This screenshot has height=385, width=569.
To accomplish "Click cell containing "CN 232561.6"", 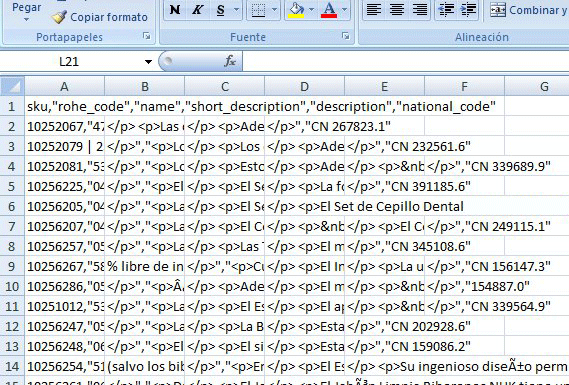I will tap(384, 146).
